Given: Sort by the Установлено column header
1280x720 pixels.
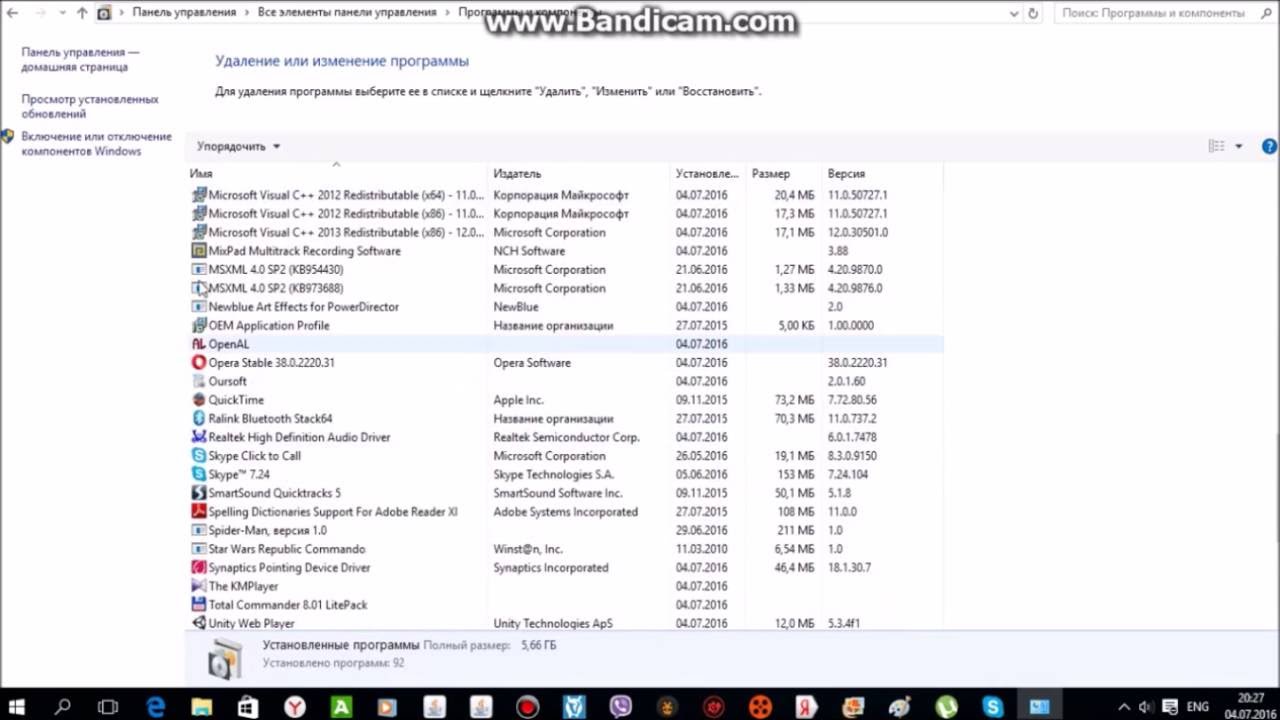Looking at the screenshot, I should tap(707, 174).
